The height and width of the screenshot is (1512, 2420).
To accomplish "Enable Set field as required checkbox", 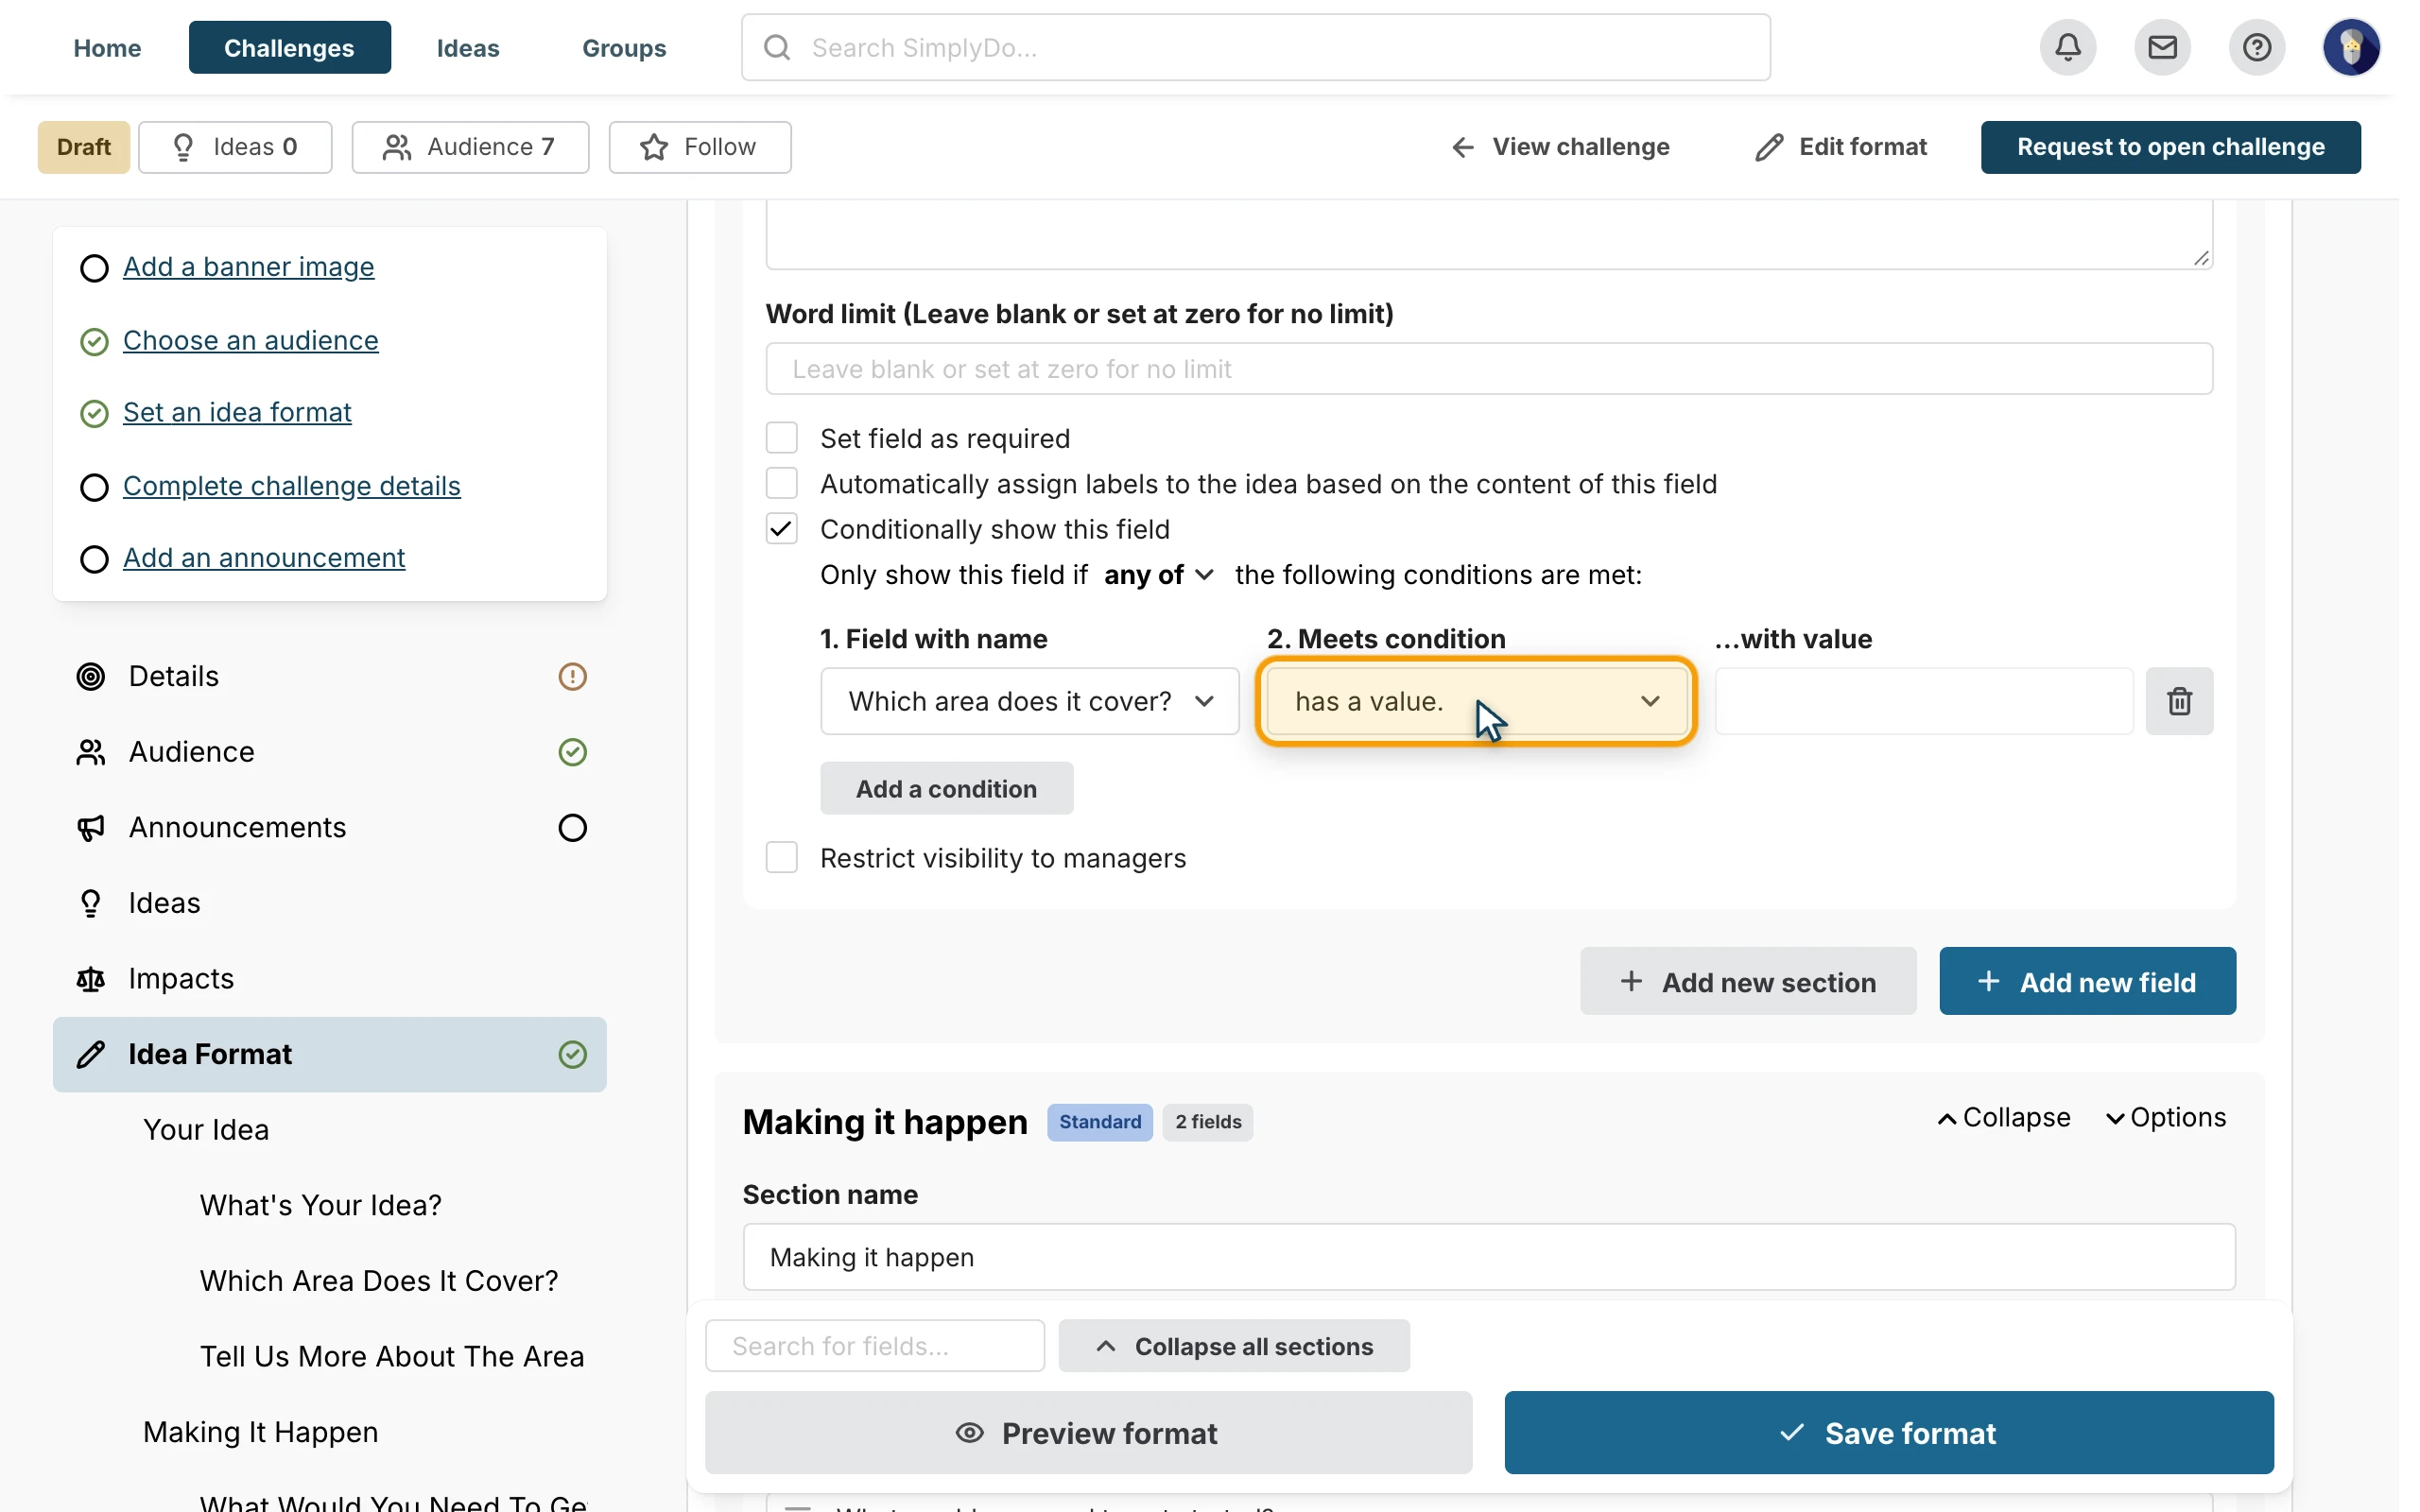I will pos(782,438).
